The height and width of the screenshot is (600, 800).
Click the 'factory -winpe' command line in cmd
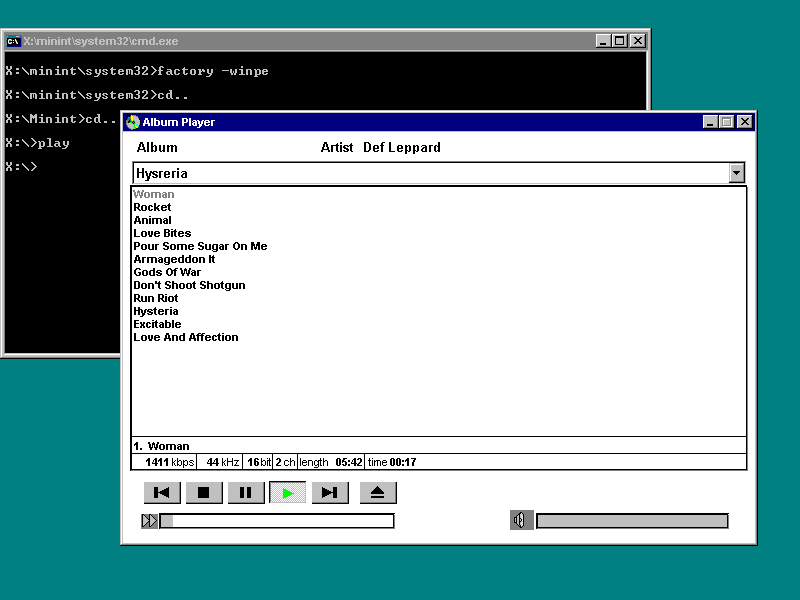[x=137, y=71]
